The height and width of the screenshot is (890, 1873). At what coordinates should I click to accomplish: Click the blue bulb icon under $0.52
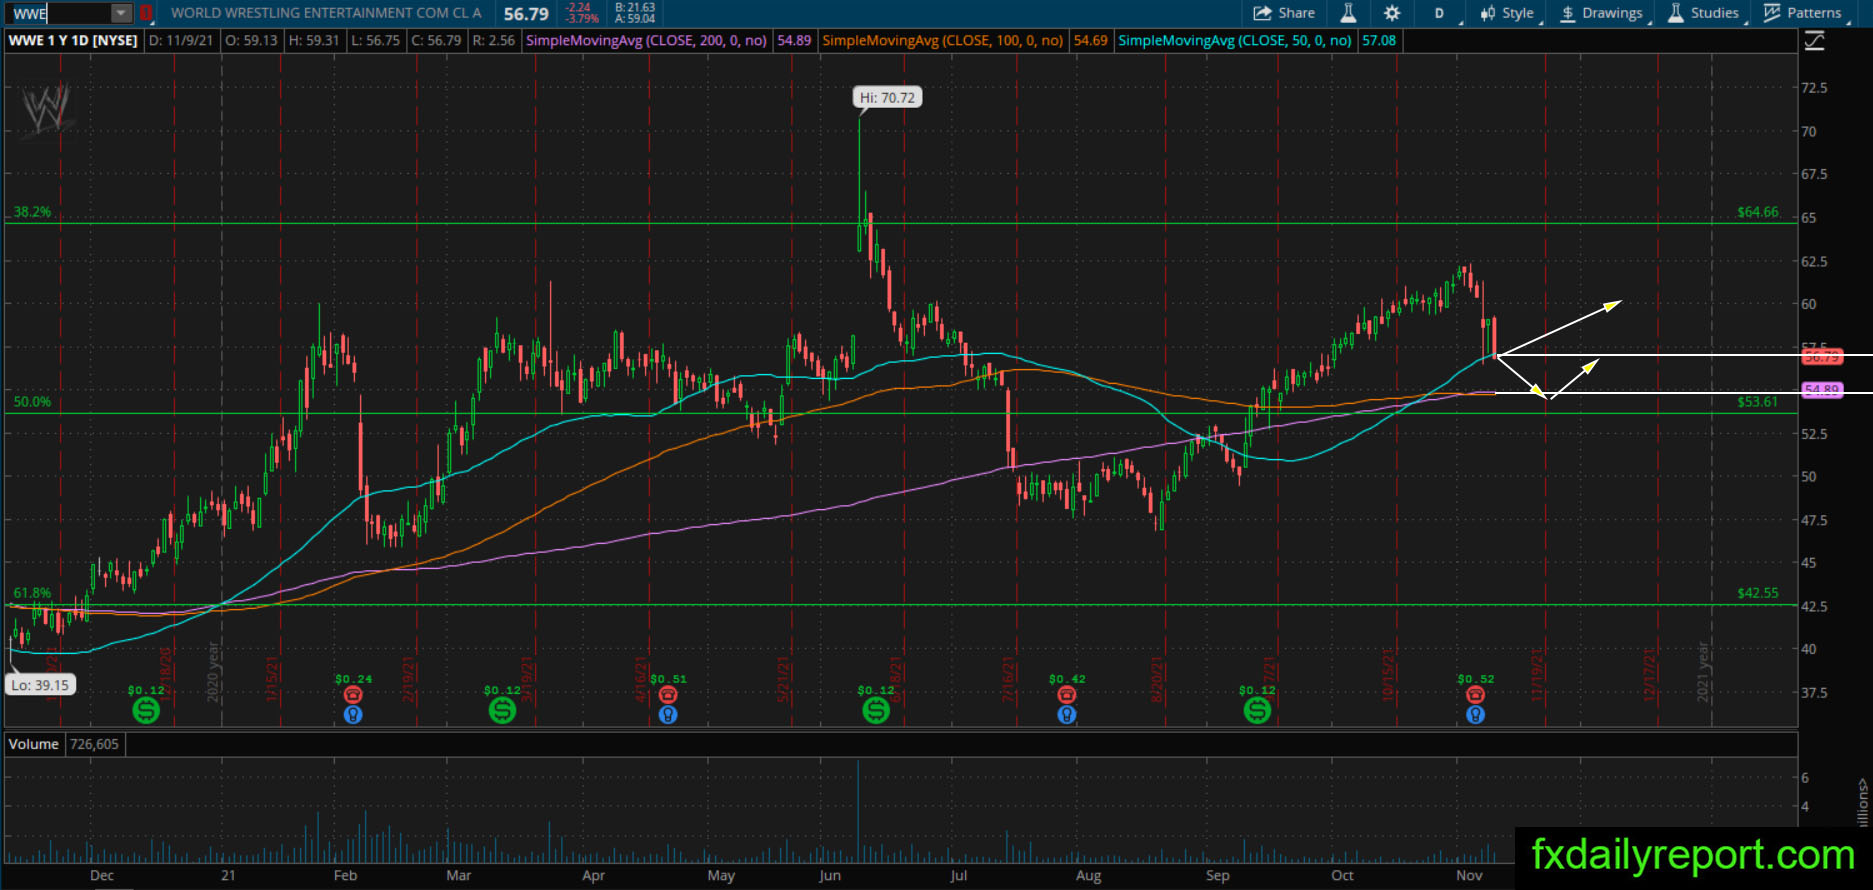tap(1475, 714)
